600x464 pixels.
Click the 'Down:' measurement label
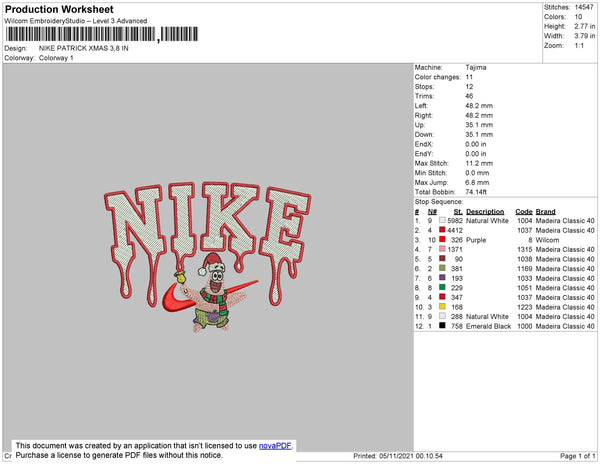click(x=424, y=135)
